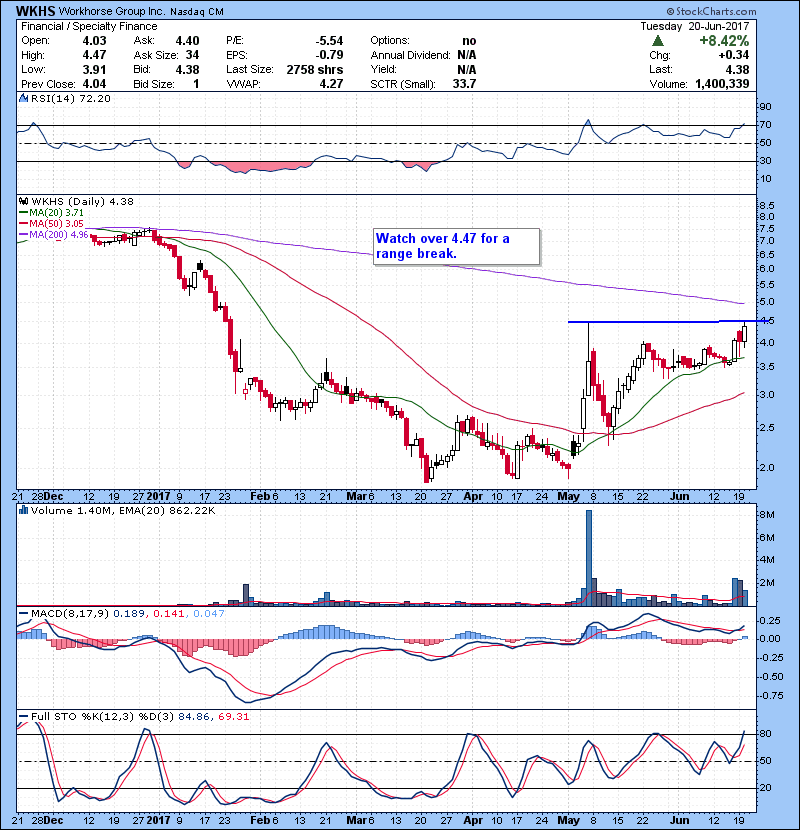Click the volume bars icon beside Volume 1.40M
This screenshot has height=830, width=800.
23,510
